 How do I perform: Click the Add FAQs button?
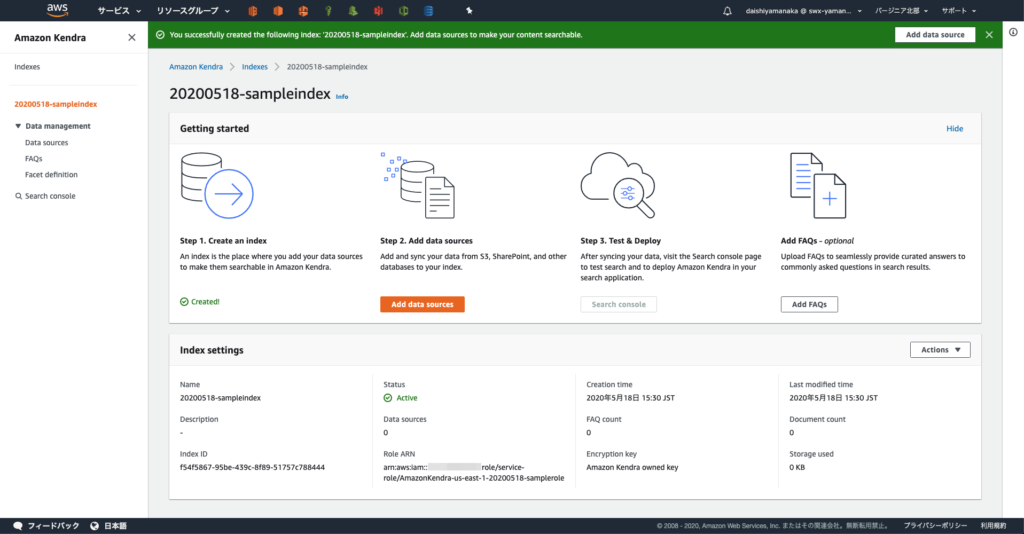coord(809,304)
